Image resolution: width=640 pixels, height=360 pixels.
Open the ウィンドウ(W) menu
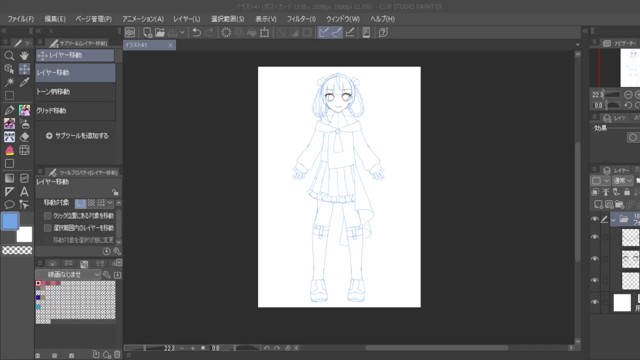pos(343,19)
